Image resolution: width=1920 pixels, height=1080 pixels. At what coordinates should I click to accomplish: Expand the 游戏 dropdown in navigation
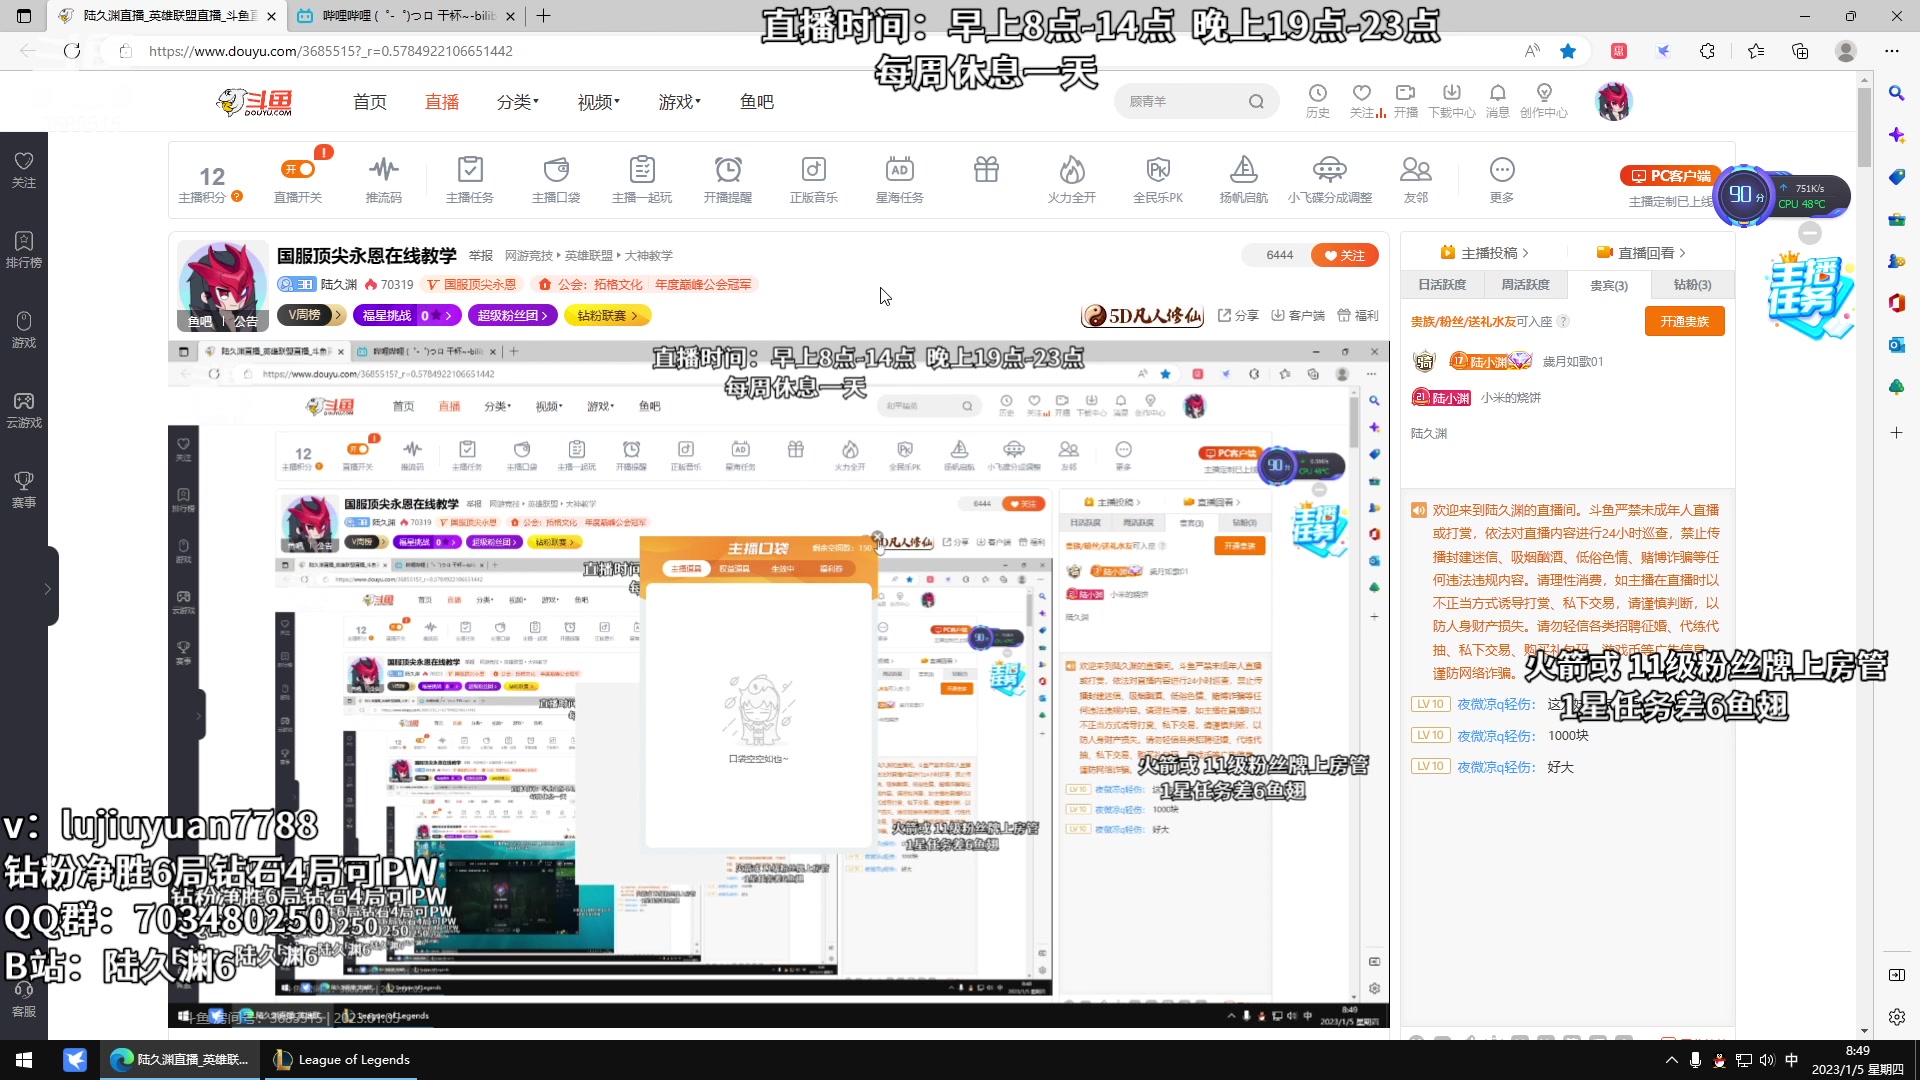point(679,102)
